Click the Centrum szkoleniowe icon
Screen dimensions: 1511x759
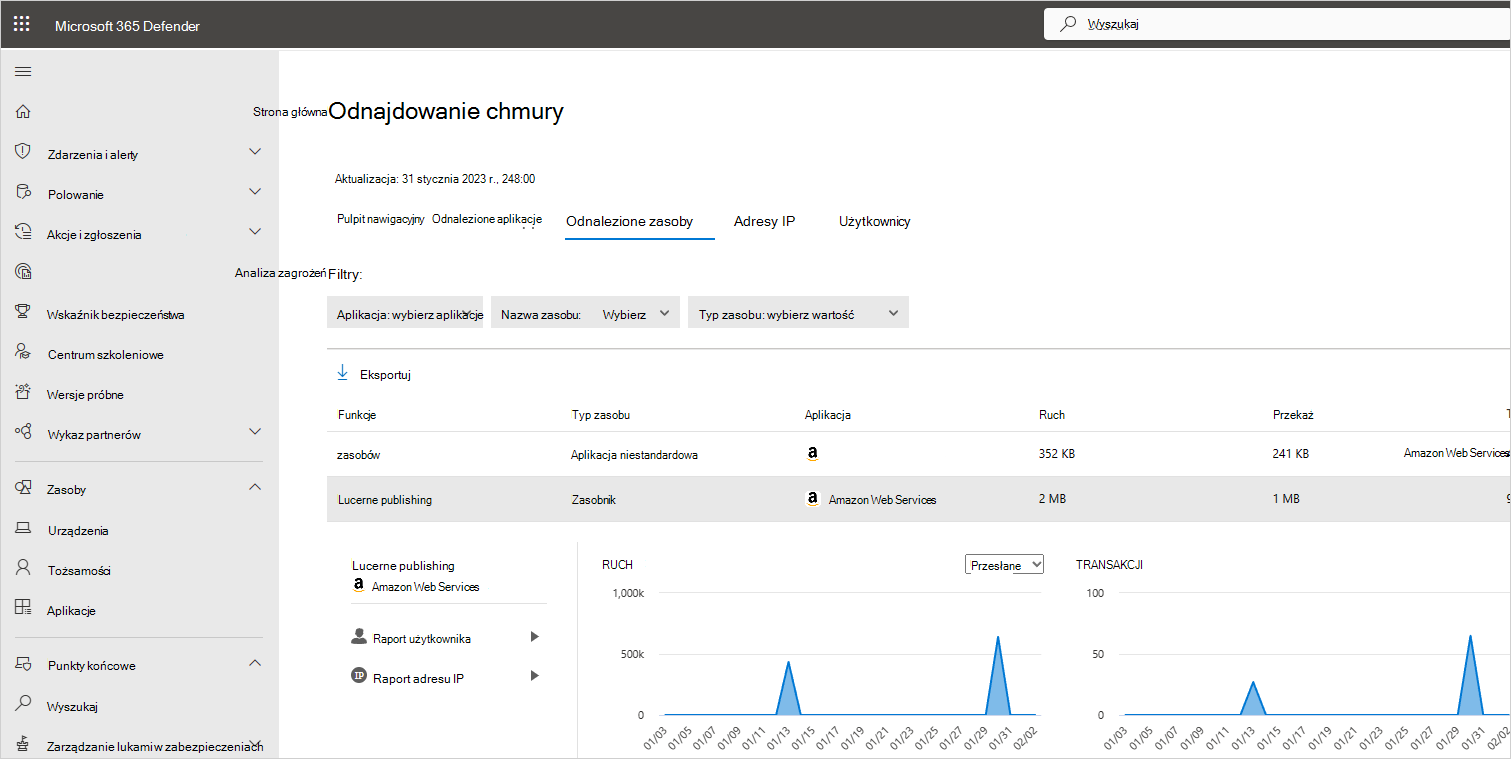(x=23, y=352)
